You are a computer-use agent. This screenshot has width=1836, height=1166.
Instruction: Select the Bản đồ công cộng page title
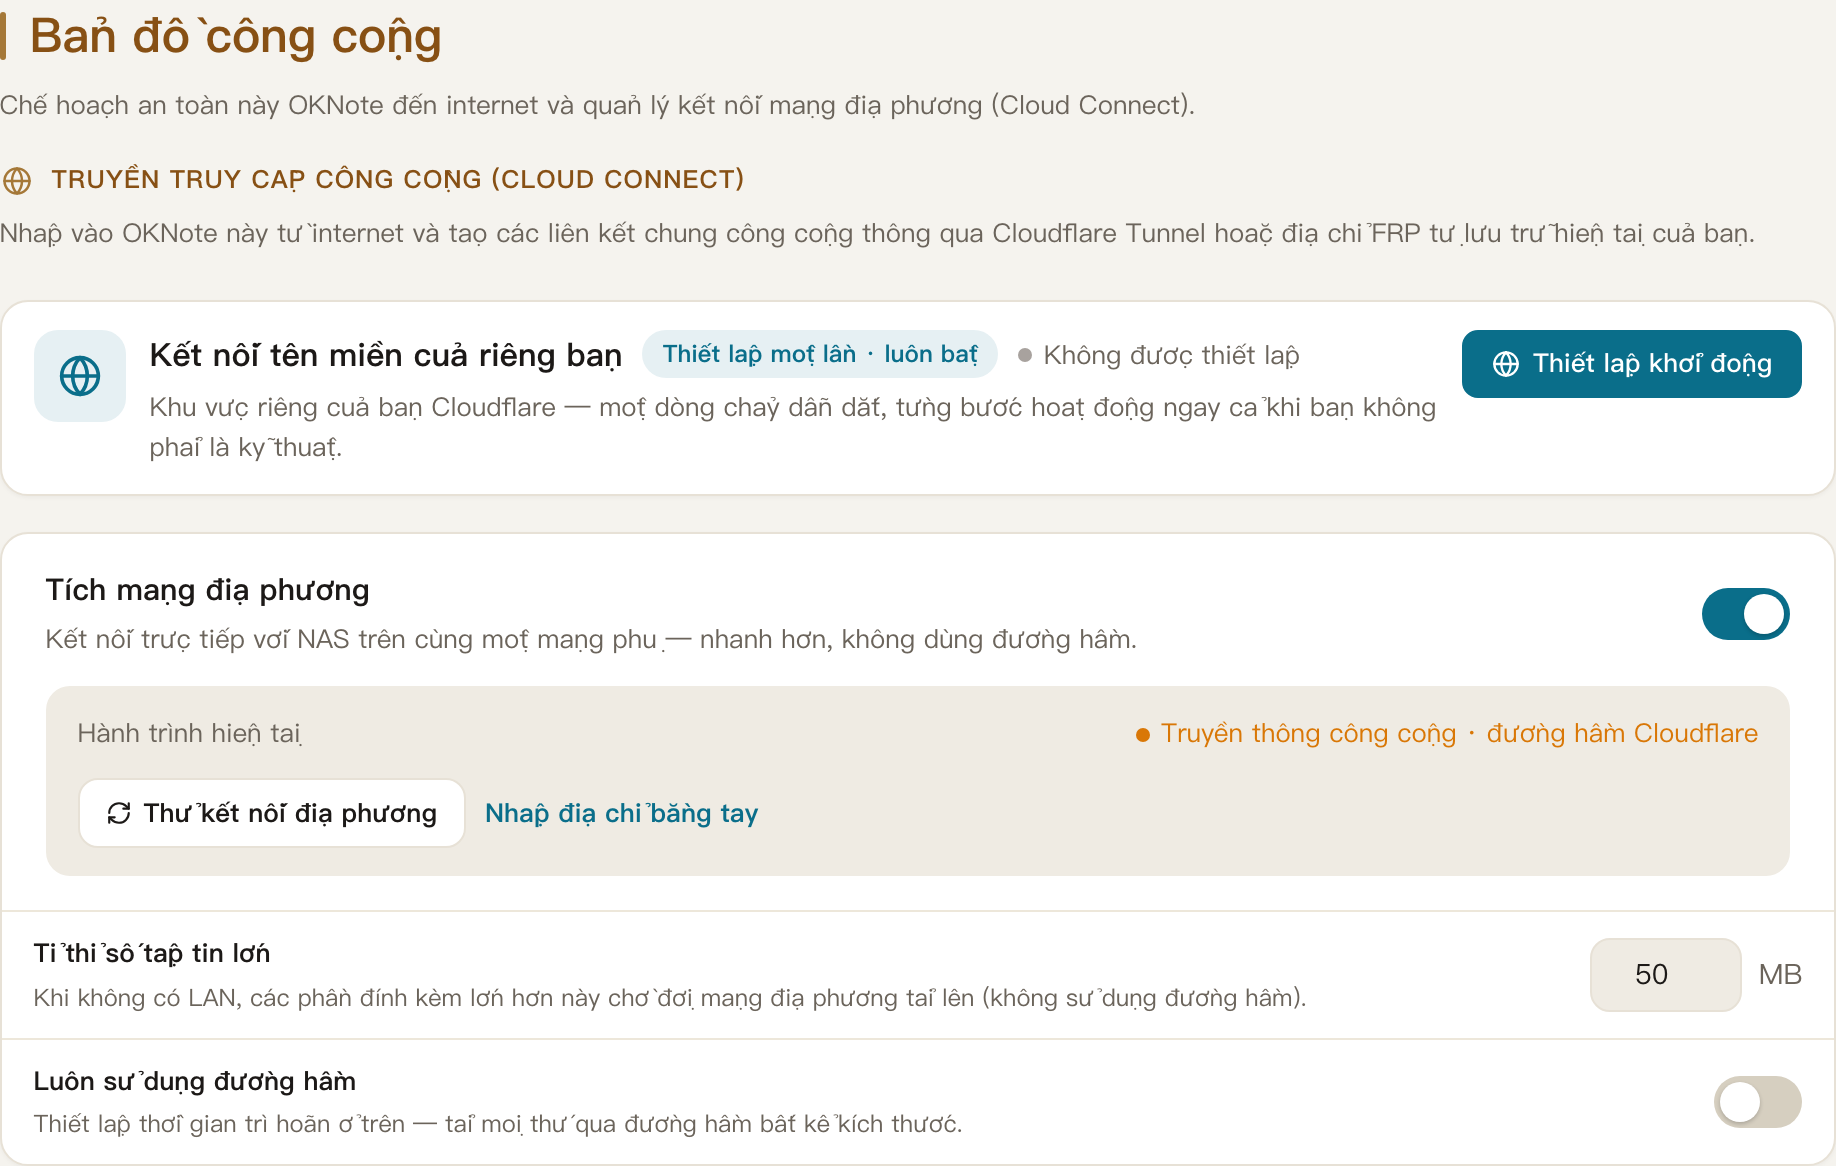[235, 36]
